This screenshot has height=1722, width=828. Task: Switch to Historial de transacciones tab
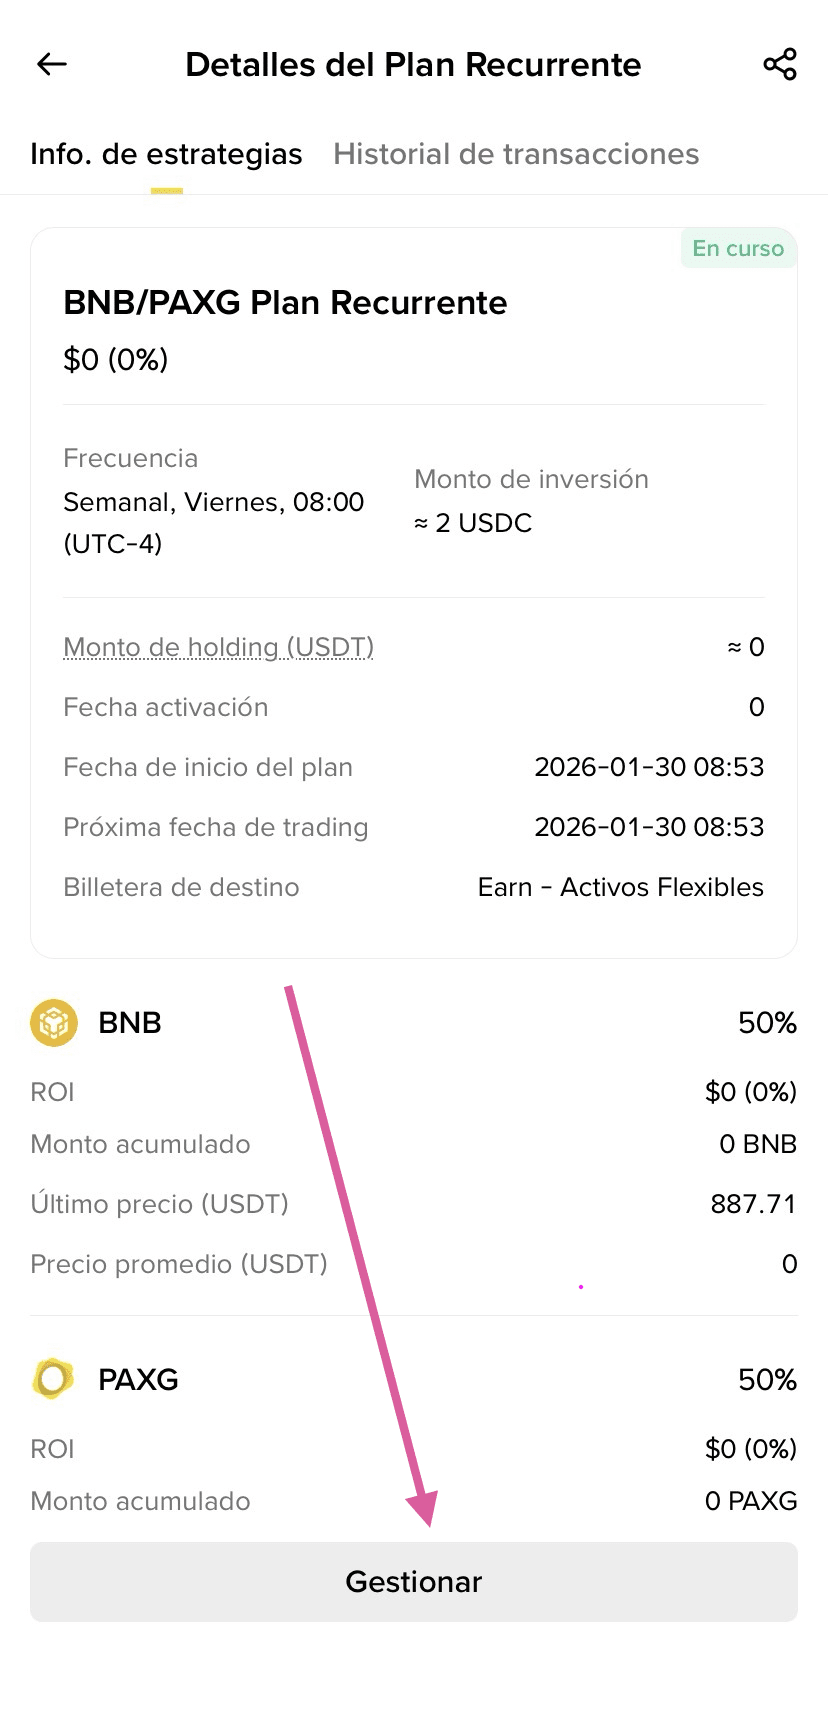tap(516, 154)
